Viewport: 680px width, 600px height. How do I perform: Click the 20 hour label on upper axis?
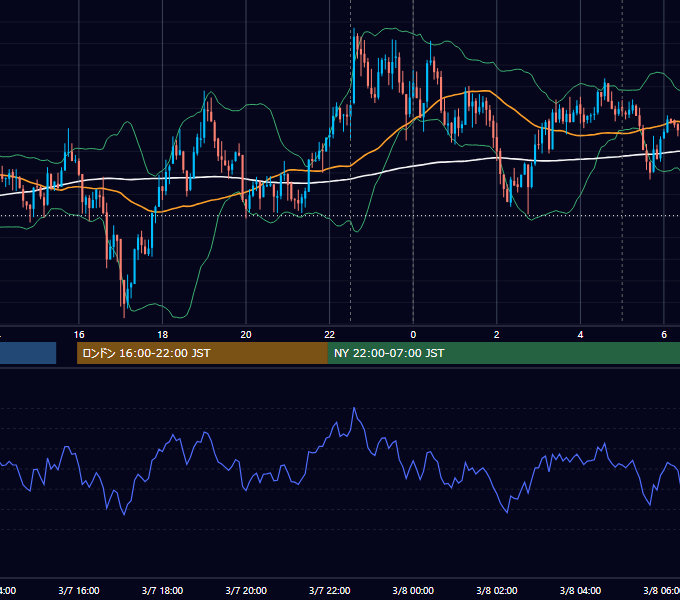[246, 335]
